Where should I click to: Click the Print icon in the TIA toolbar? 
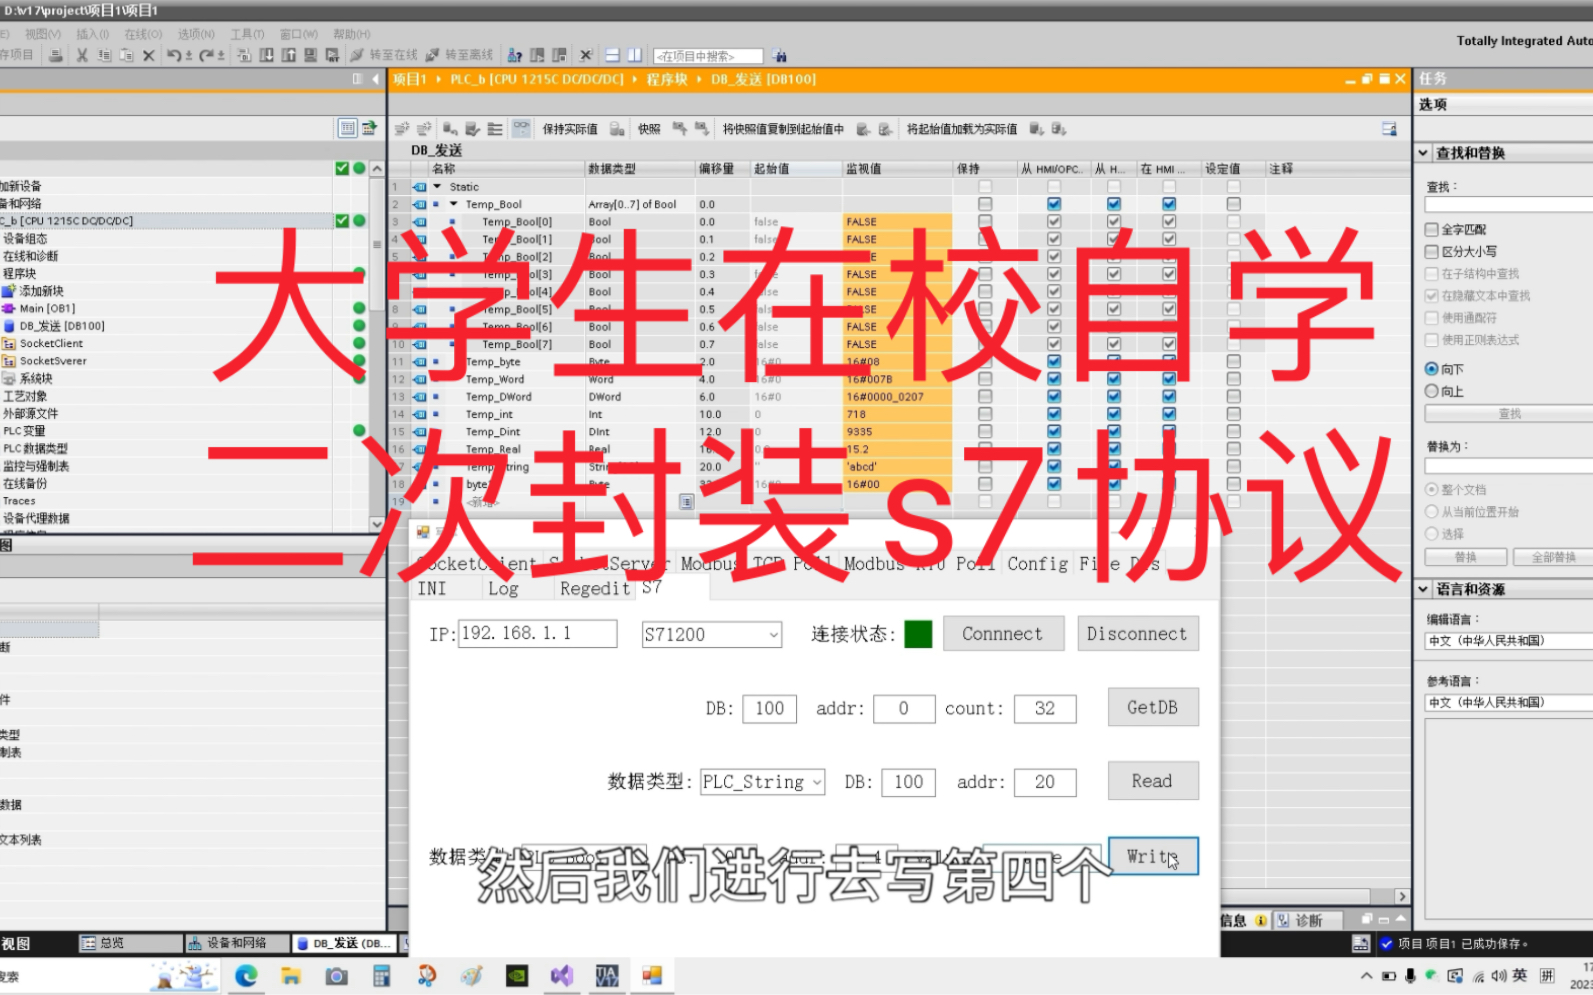pos(56,56)
